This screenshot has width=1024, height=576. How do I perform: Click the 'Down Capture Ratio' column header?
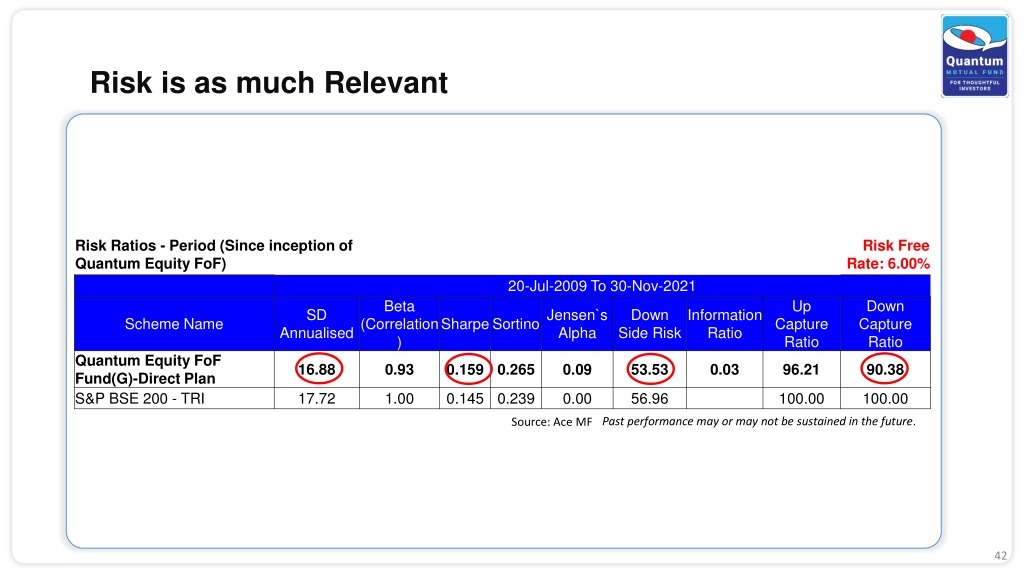coord(885,324)
